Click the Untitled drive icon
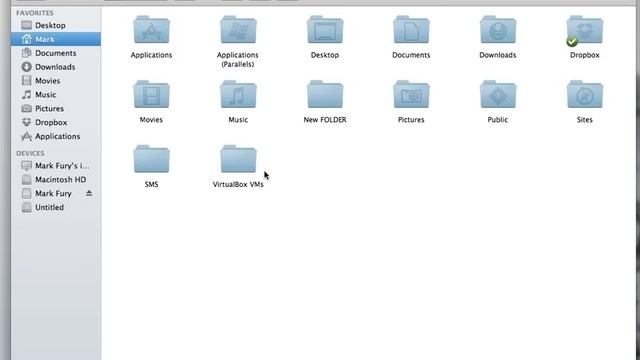 27,207
